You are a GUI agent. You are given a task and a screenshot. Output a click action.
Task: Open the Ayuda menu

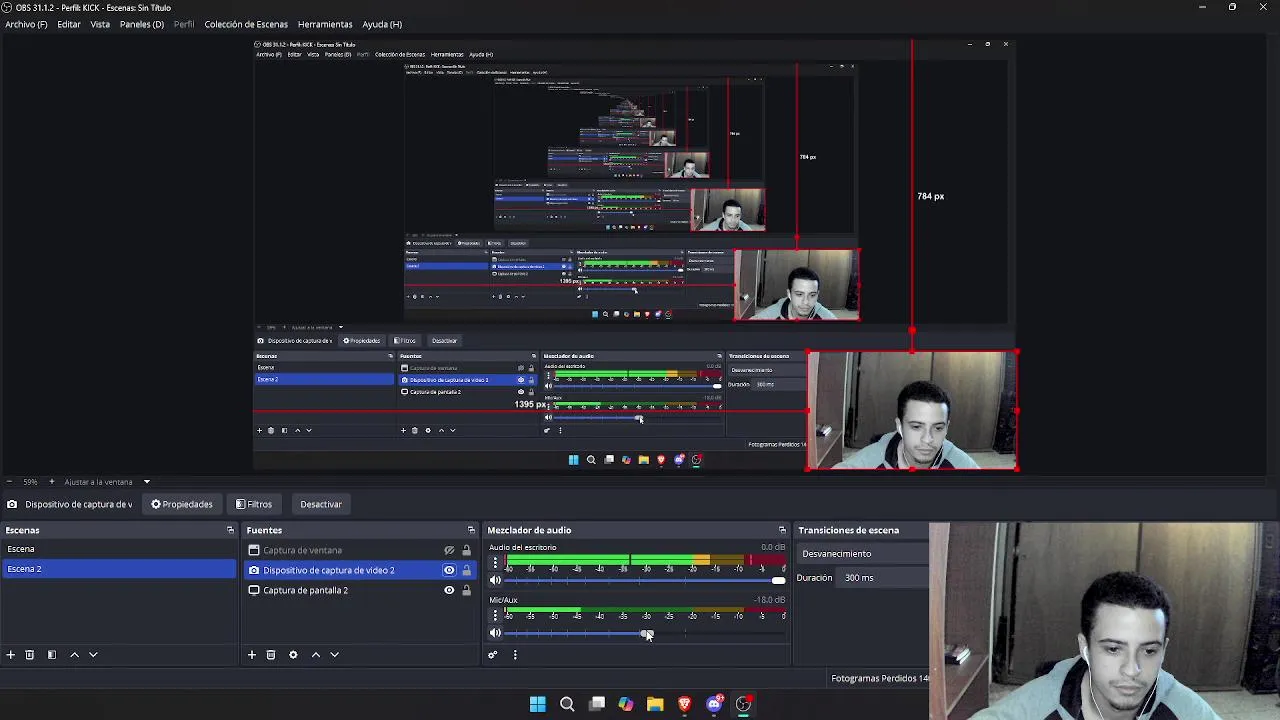tap(382, 24)
